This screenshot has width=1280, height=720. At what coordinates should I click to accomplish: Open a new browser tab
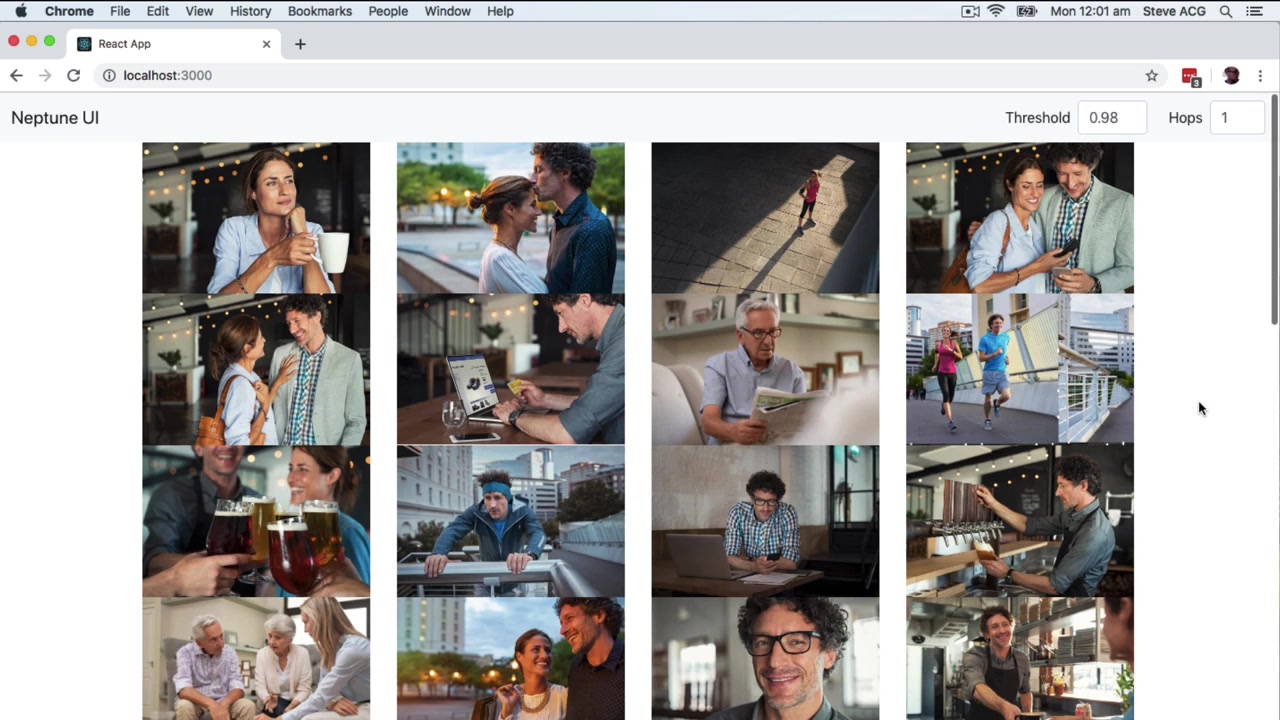pyautogui.click(x=300, y=44)
